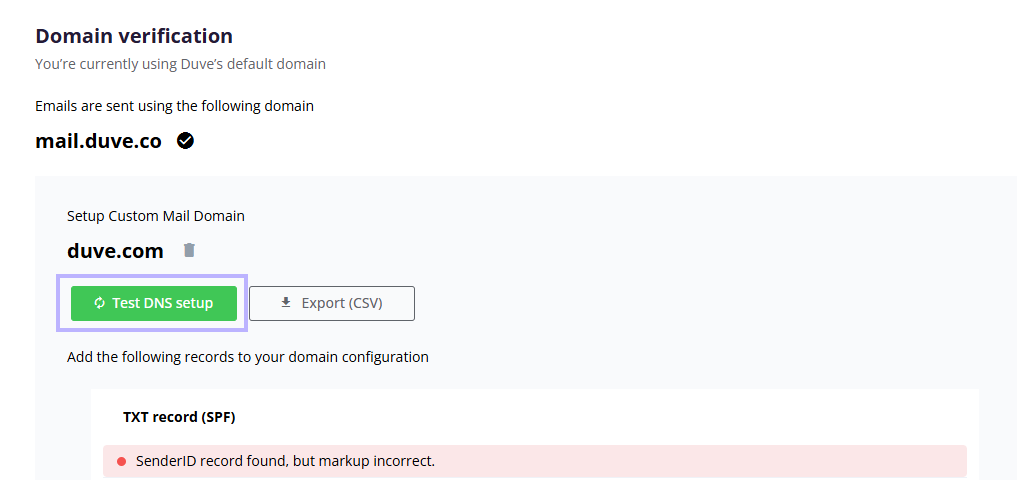
Task: Click the verified checkmark beside mail.duve.co
Action: [x=185, y=140]
